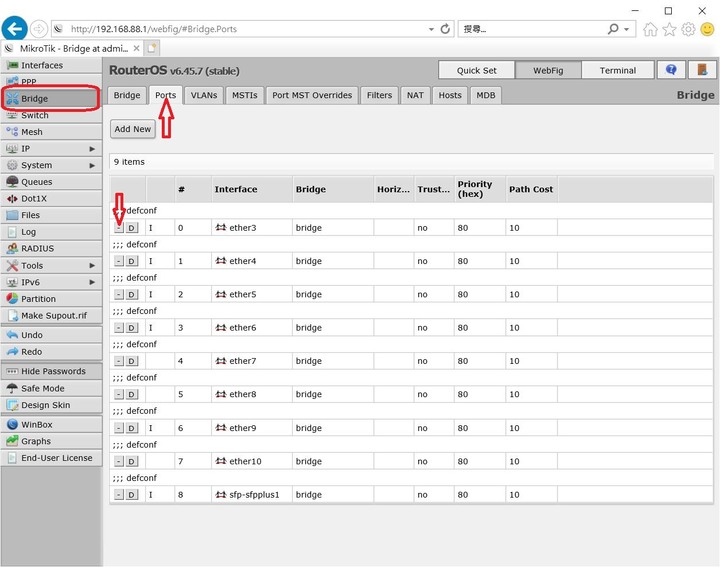Open the Interfaces menu item
Image resolution: width=720 pixels, height=567 pixels.
[x=51, y=65]
